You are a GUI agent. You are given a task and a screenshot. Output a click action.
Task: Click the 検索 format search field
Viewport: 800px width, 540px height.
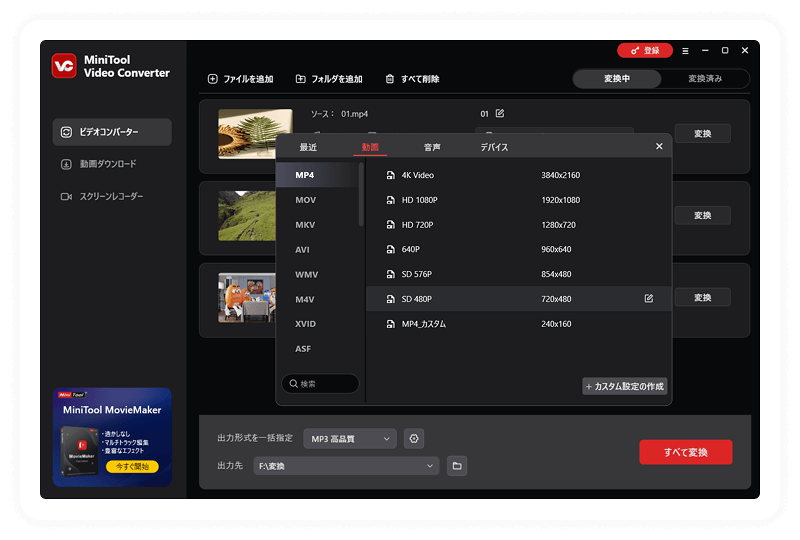tap(320, 384)
